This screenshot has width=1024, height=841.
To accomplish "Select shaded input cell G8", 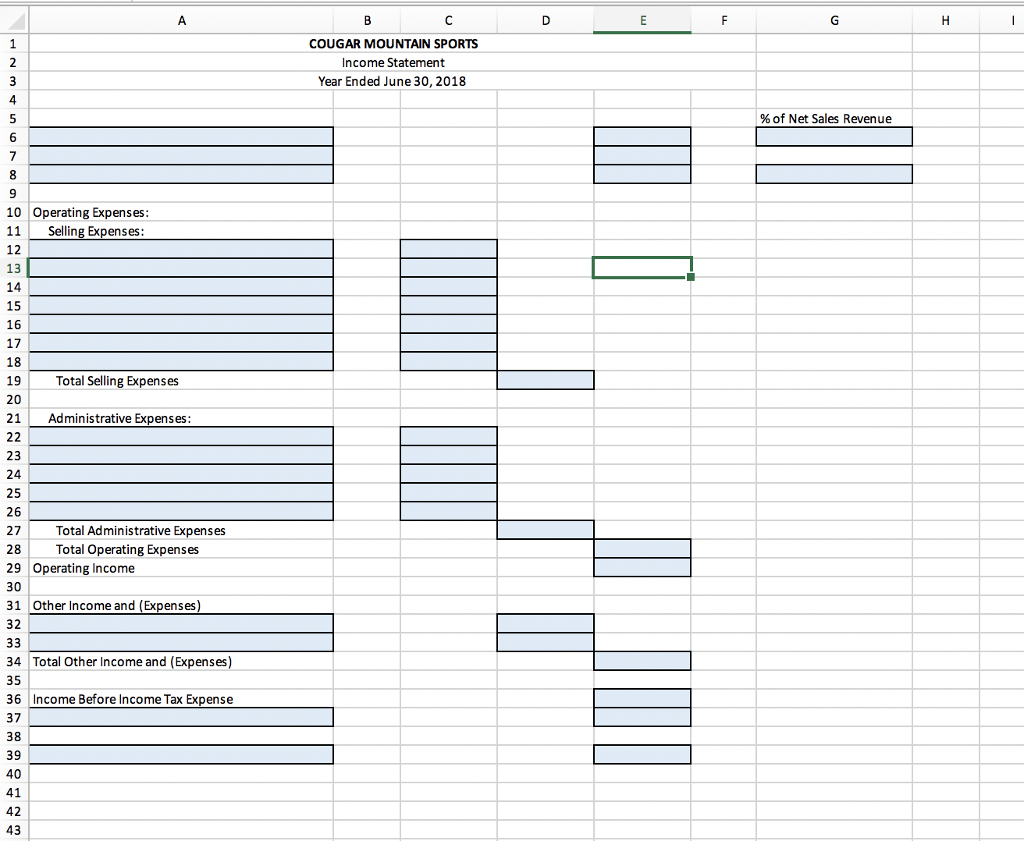I will coord(834,174).
